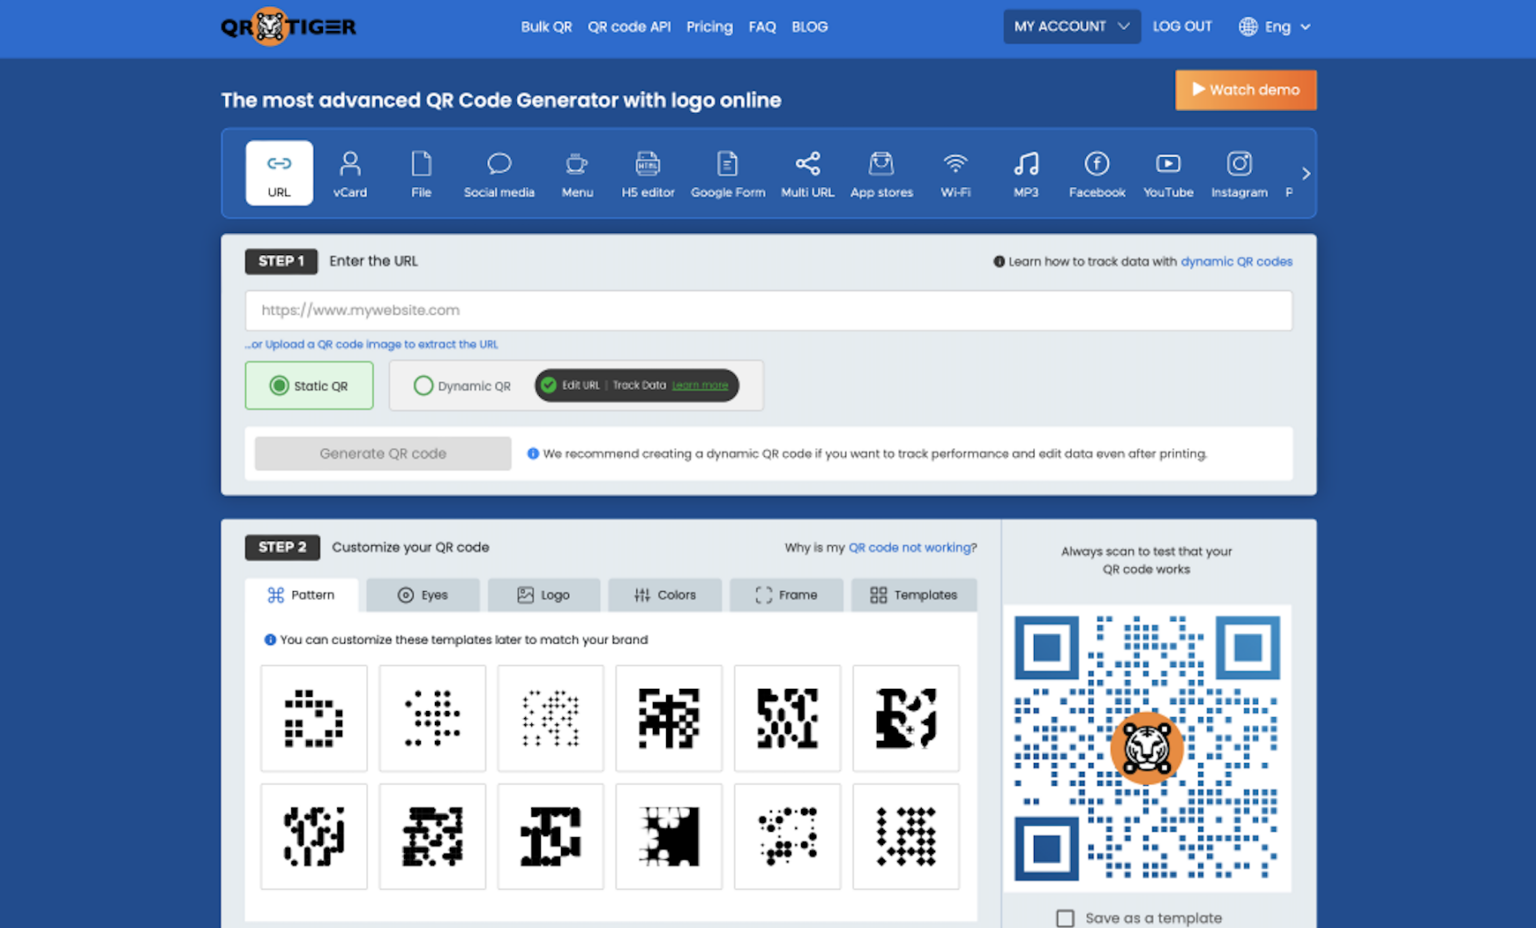Switch to the Colors customization tab

(664, 595)
